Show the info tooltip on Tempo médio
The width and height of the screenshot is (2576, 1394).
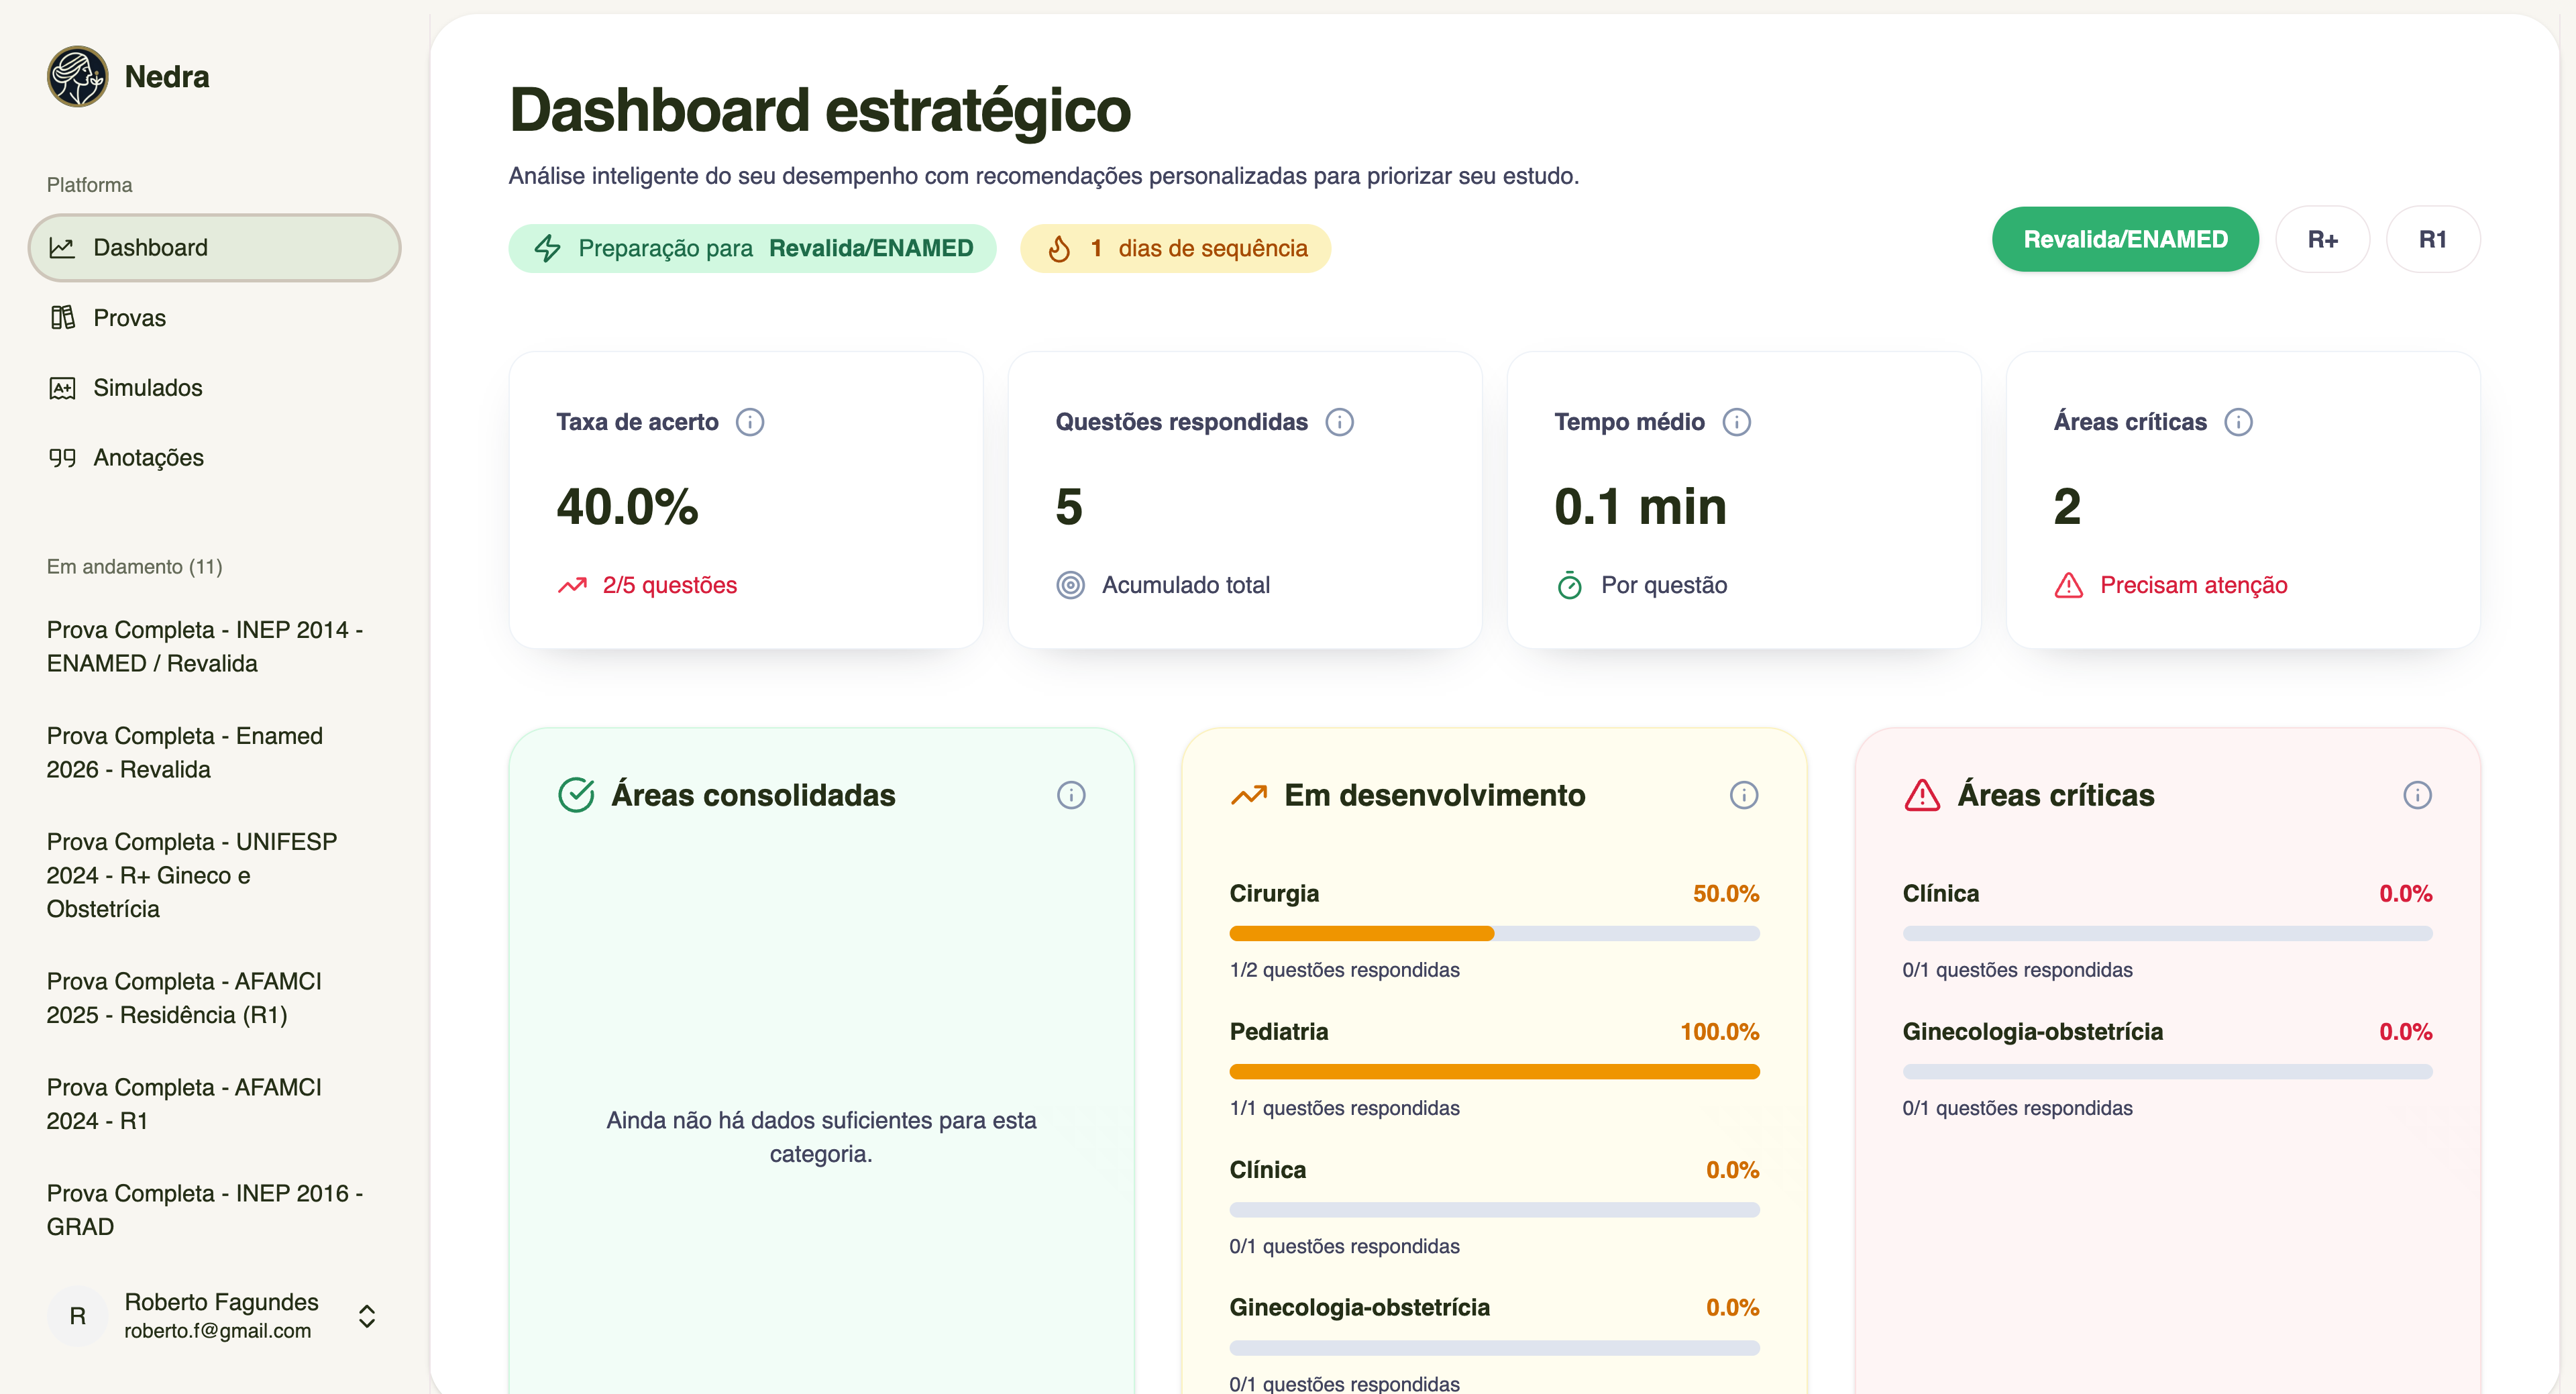click(1736, 421)
